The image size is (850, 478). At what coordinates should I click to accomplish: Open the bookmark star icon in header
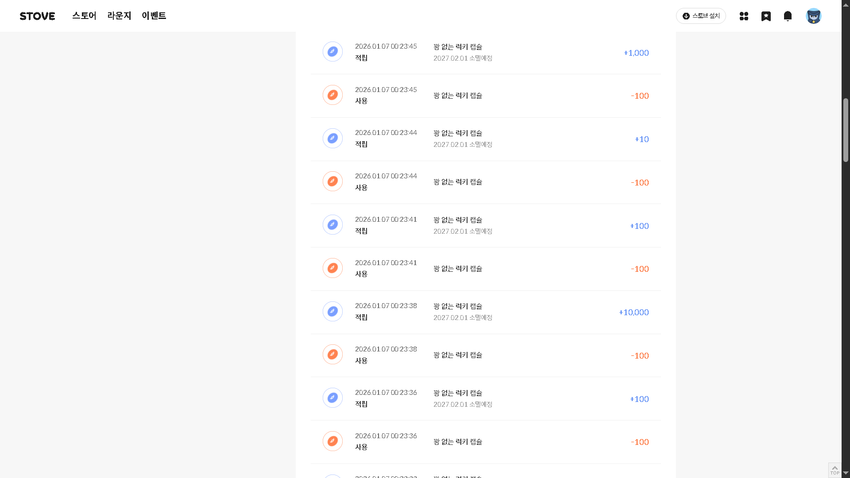766,16
